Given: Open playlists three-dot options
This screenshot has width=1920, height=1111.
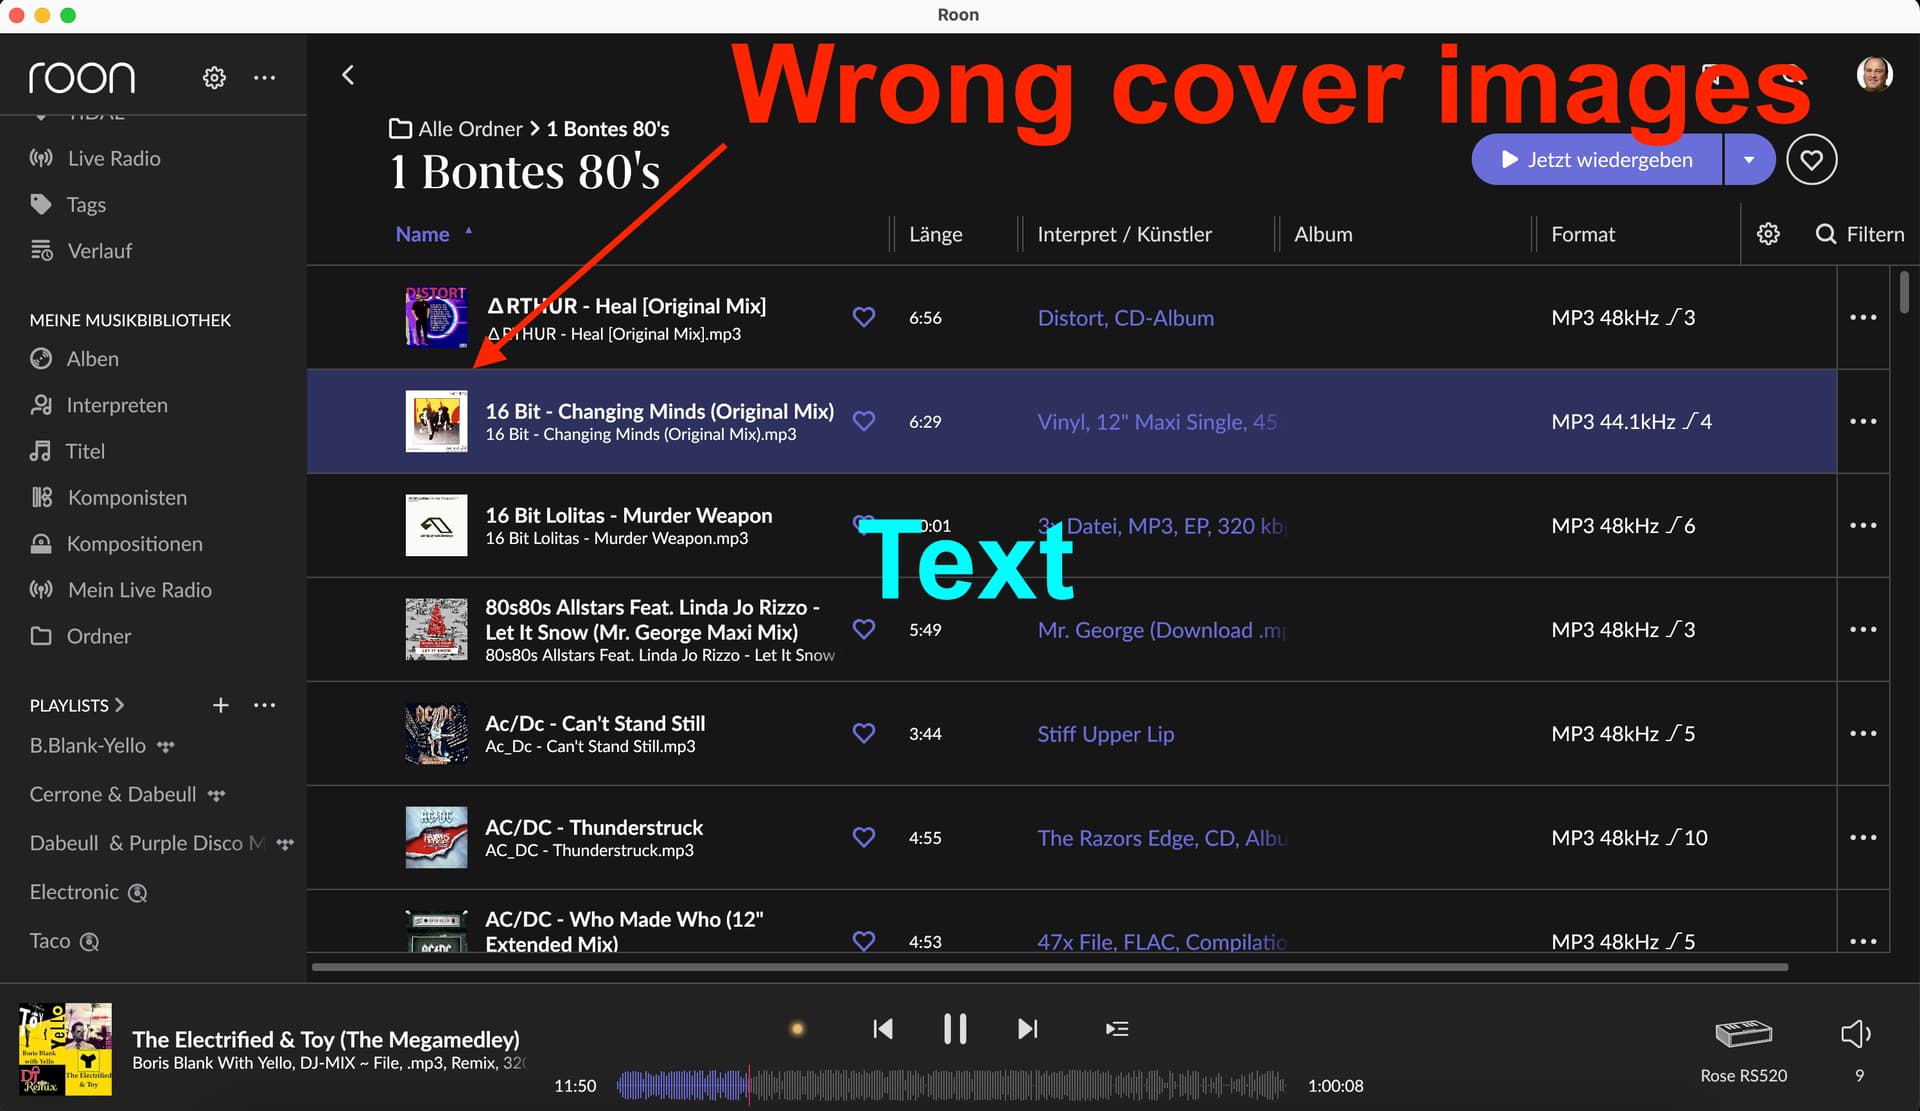Looking at the screenshot, I should click(x=264, y=705).
